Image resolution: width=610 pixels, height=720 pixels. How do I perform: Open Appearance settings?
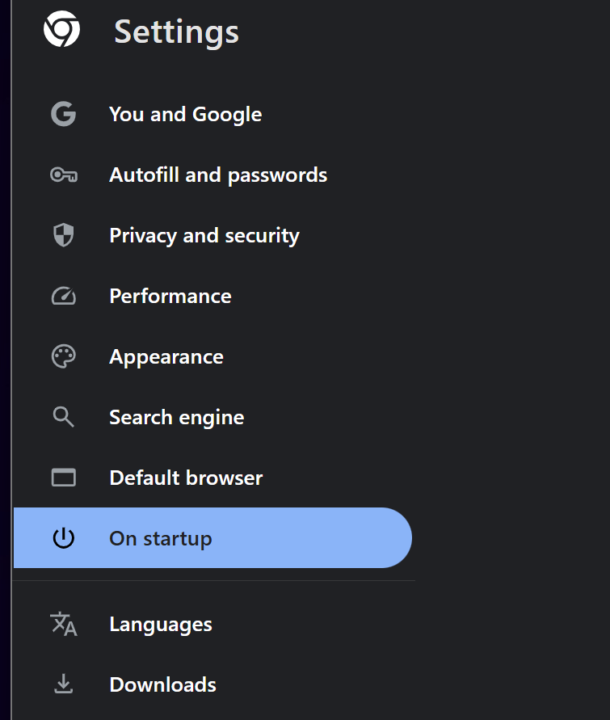[x=166, y=357]
